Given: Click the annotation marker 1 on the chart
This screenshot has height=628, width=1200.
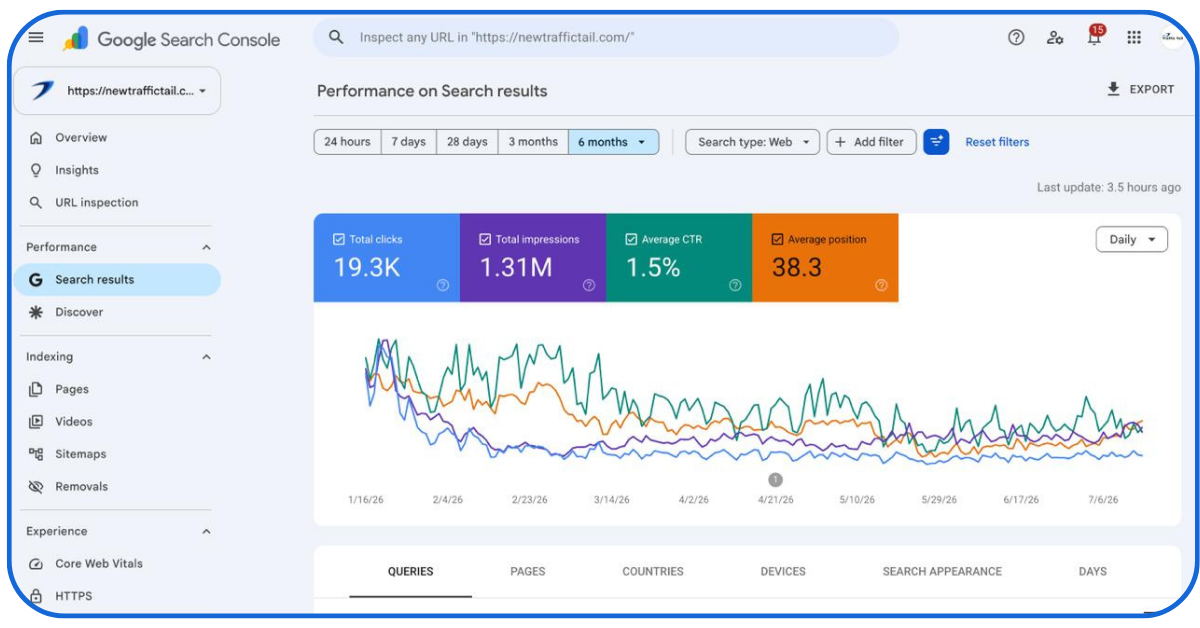Looking at the screenshot, I should [x=775, y=480].
